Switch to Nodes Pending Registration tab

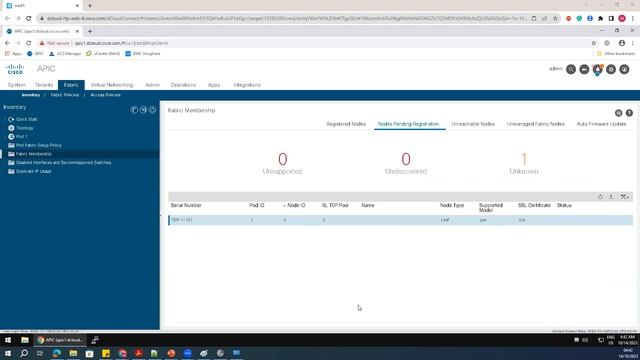[409, 124]
